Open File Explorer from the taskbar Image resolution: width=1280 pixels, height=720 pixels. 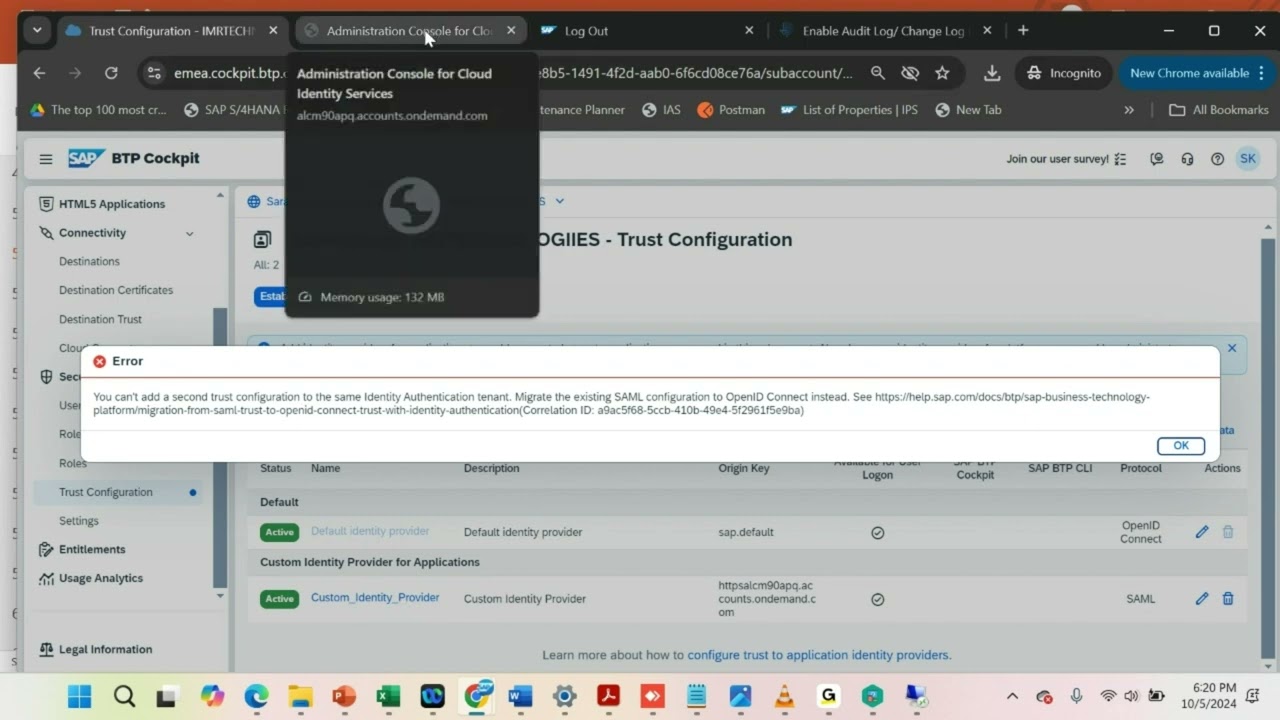click(x=300, y=696)
